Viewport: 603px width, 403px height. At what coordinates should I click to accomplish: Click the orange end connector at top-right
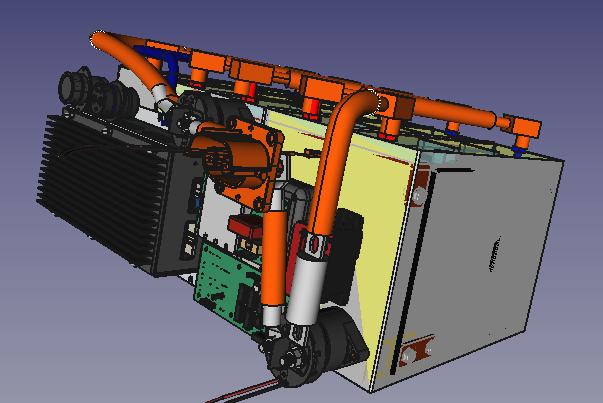[x=523, y=128]
